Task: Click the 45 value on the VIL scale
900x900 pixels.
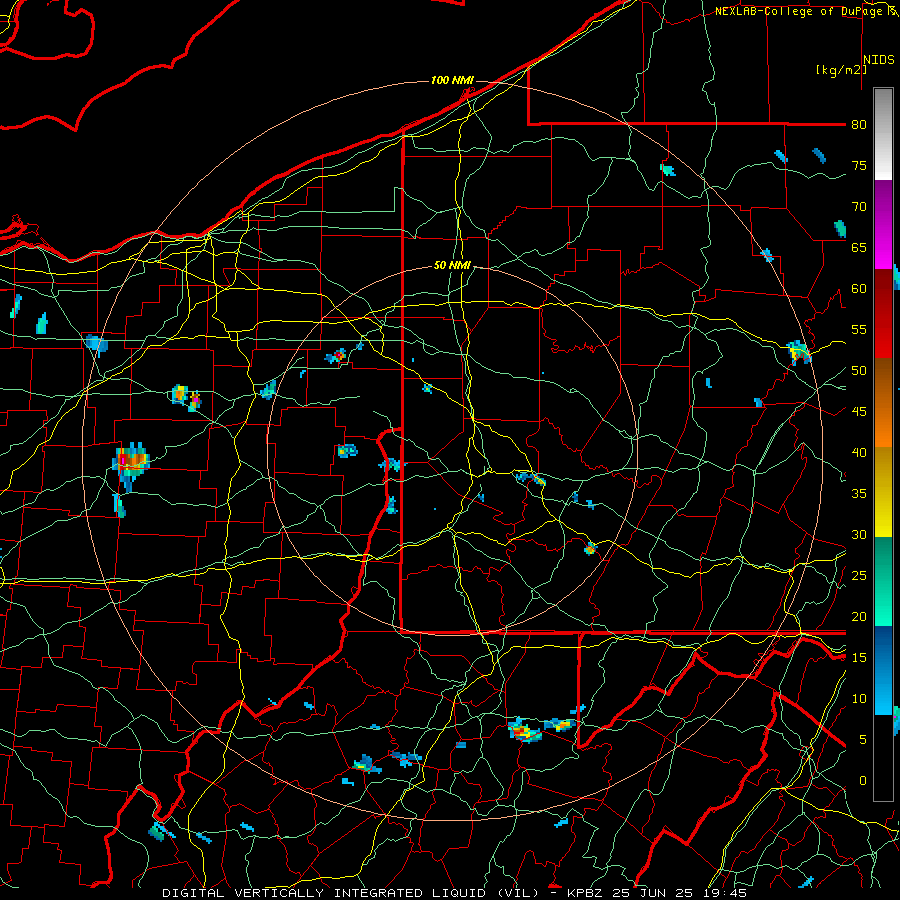Action: pos(859,412)
